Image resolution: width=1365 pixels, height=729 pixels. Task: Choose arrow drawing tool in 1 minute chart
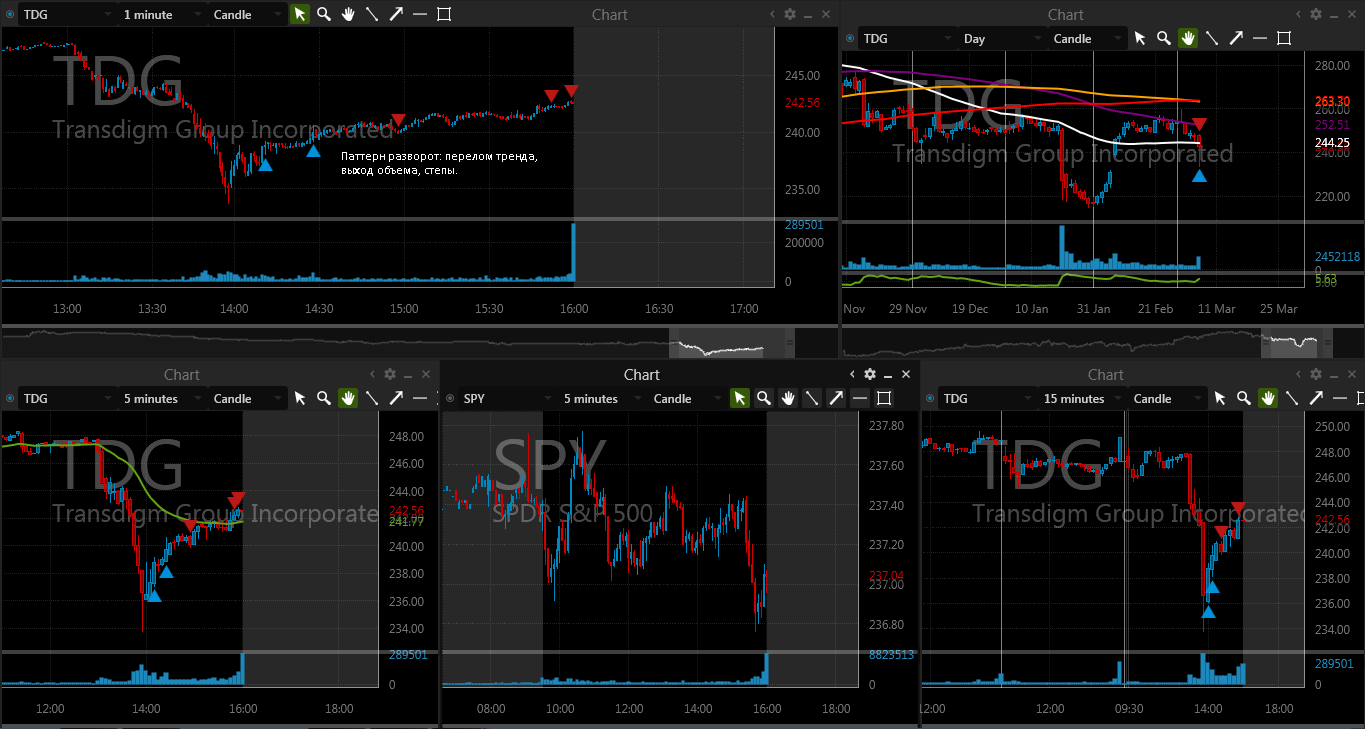[x=396, y=14]
